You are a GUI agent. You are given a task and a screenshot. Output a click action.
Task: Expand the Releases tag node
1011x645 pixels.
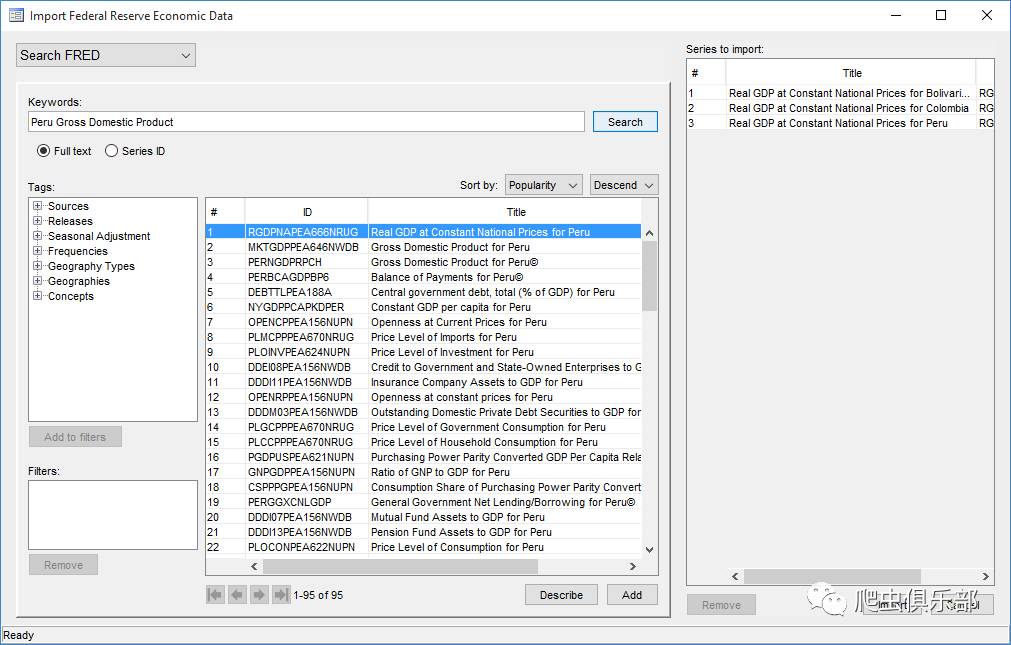click(37, 221)
